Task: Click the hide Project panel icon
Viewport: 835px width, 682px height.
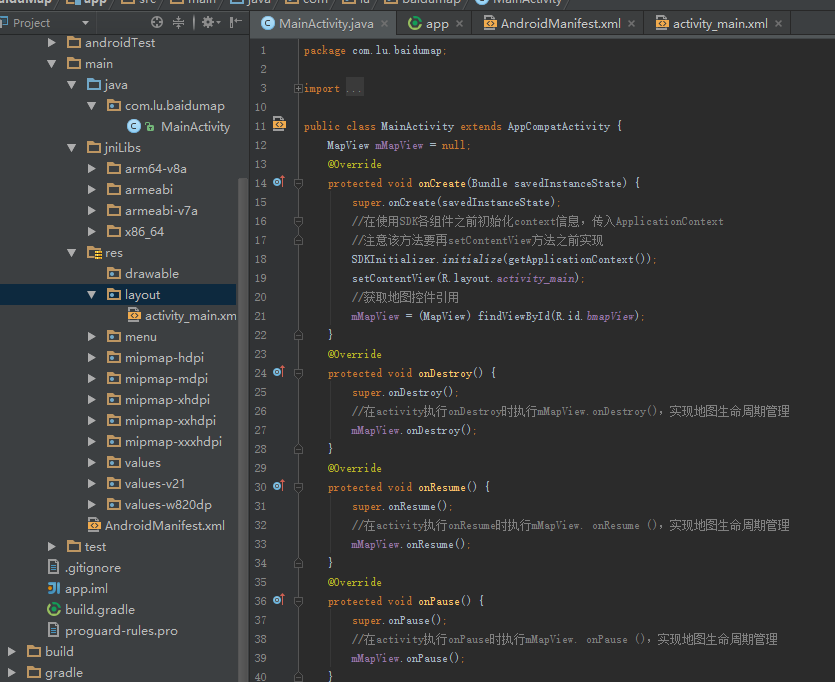Action: [x=235, y=22]
